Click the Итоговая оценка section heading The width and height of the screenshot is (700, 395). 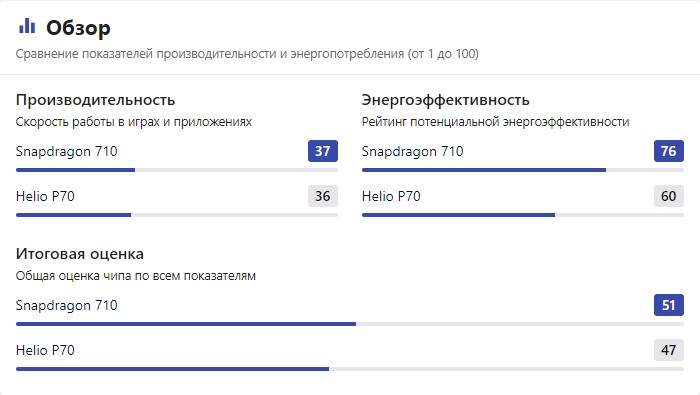coord(79,254)
